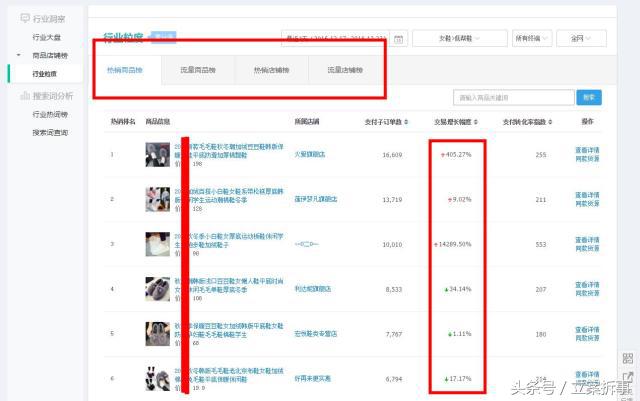Viewport: 640px width, 401px height.
Task: Open rank 1 product thumbnail
Action: [158, 154]
